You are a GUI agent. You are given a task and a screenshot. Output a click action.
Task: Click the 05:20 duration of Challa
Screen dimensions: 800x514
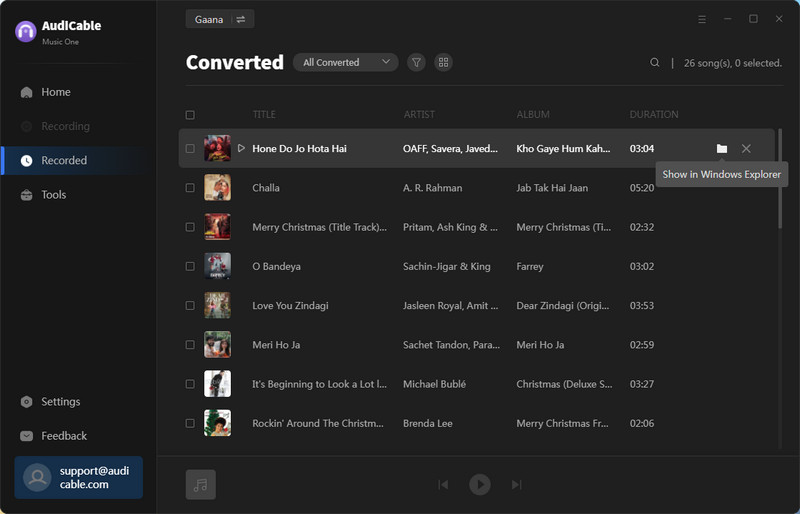pos(642,188)
